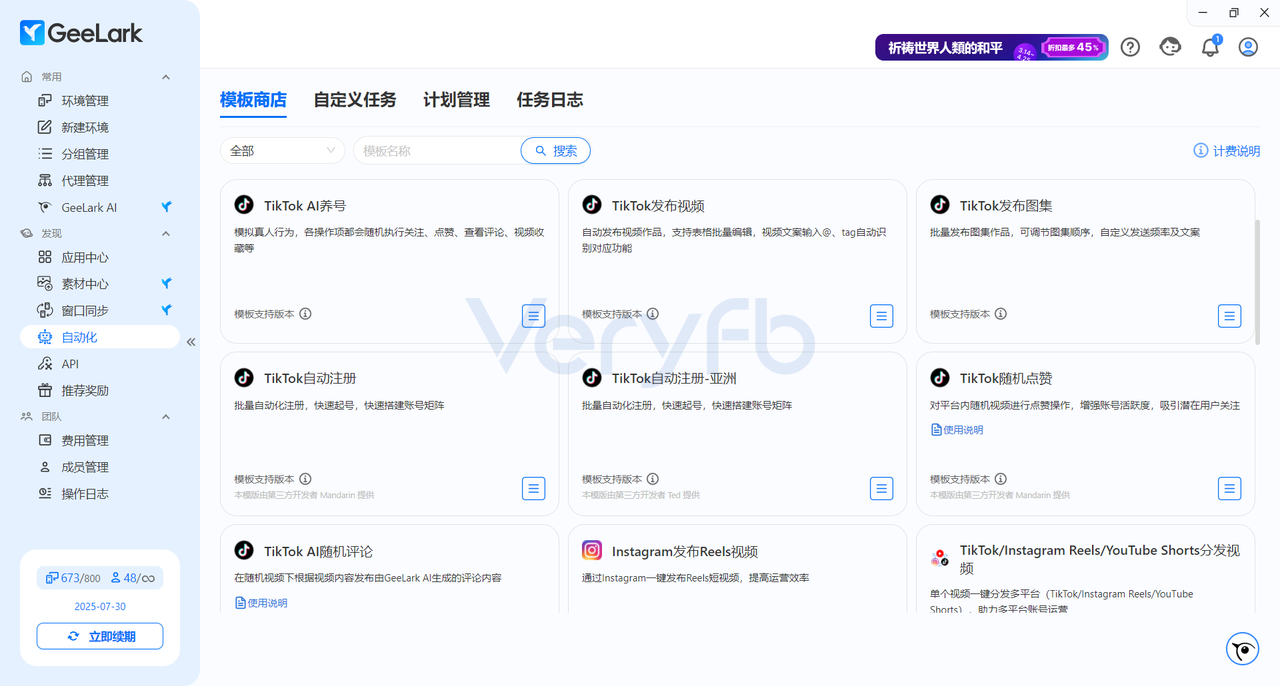Viewport: 1280px width, 686px height.
Task: Open the list icon on TikTok发布视频 card
Action: point(882,316)
